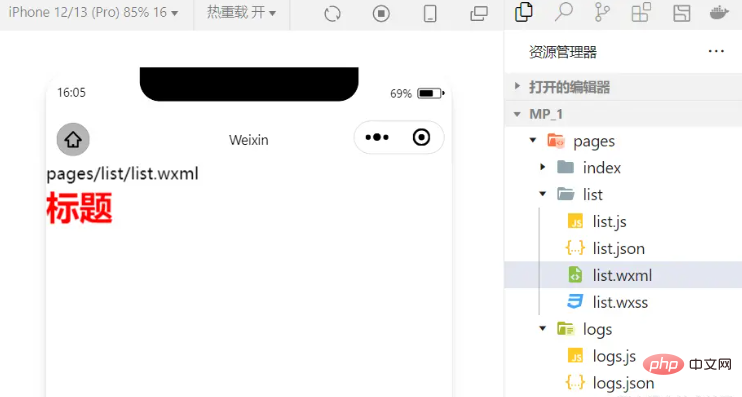742x397 pixels.
Task: Click the stop simulator icon
Action: pyautogui.click(x=381, y=14)
